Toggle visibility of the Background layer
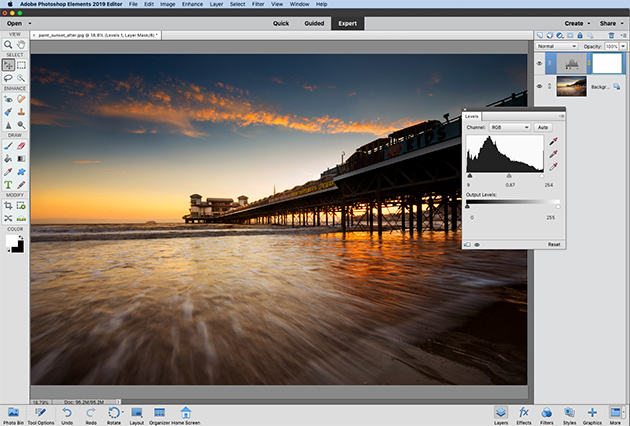Viewport: 630px width, 426px height. (540, 86)
